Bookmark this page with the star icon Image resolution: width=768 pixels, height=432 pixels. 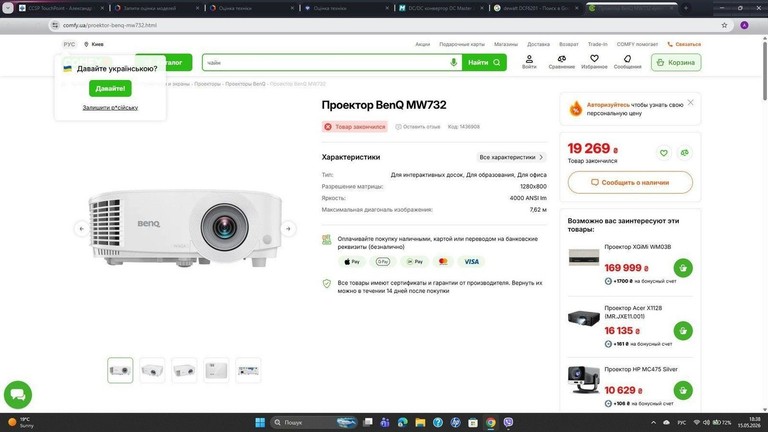click(724, 25)
